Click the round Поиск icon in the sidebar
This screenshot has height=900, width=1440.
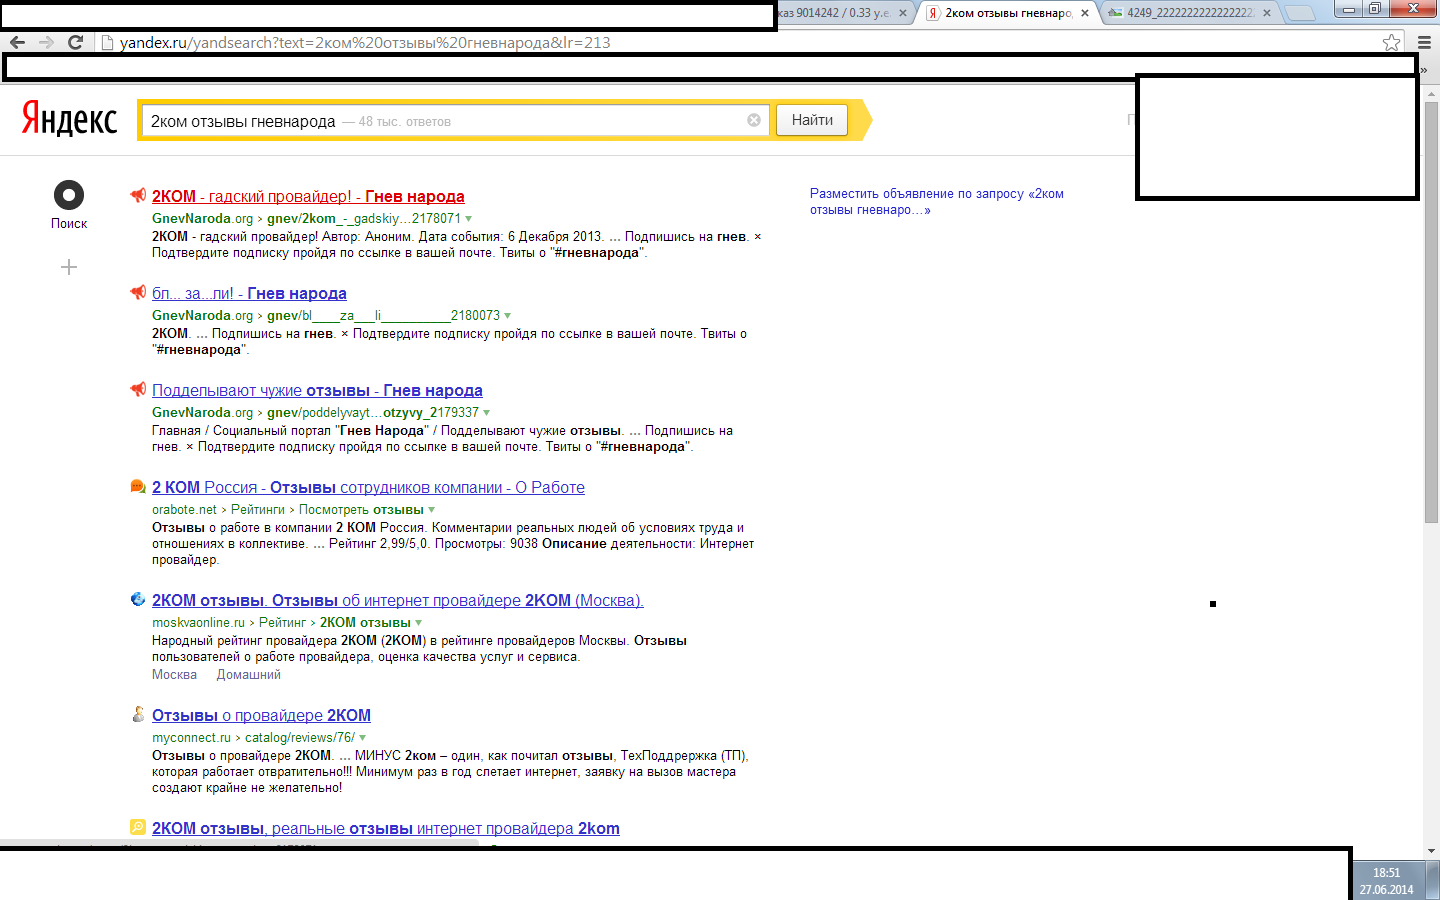[69, 195]
